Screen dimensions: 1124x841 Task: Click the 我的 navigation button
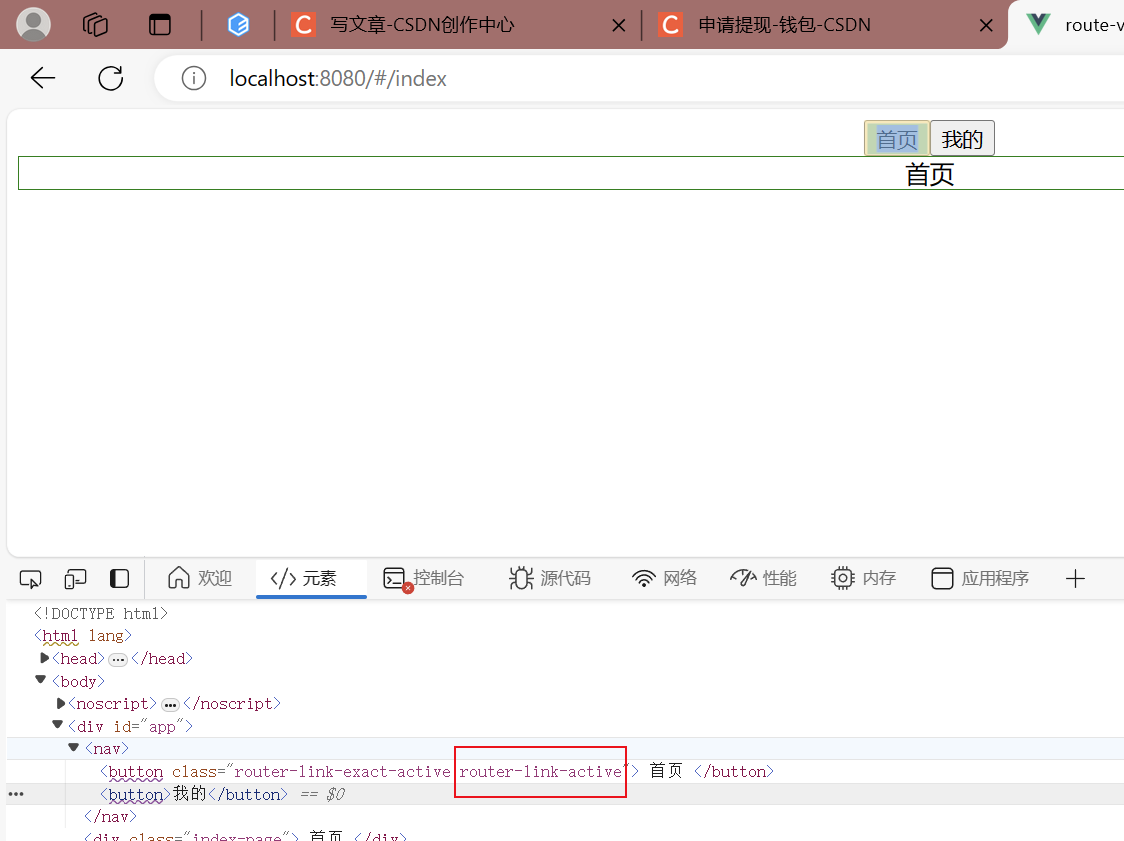click(962, 138)
